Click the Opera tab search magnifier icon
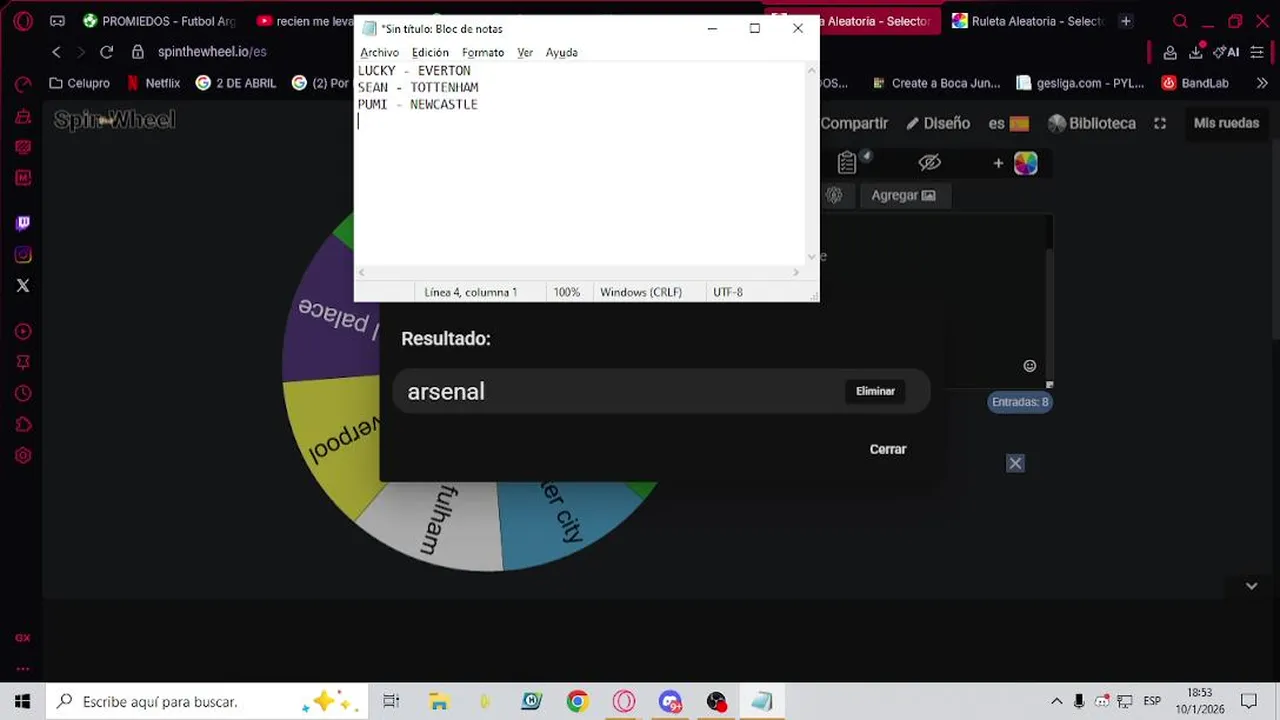The height and width of the screenshot is (720, 1280). pyautogui.click(x=1180, y=21)
